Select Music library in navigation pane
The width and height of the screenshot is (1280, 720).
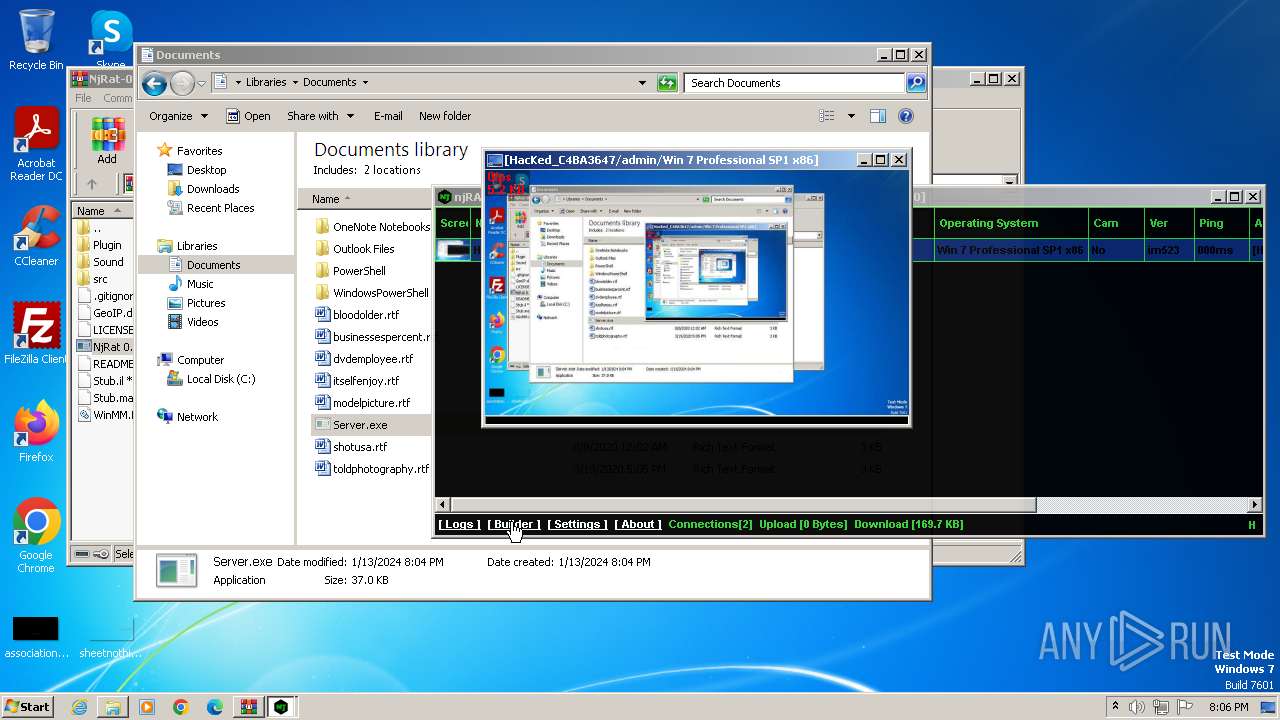199,284
